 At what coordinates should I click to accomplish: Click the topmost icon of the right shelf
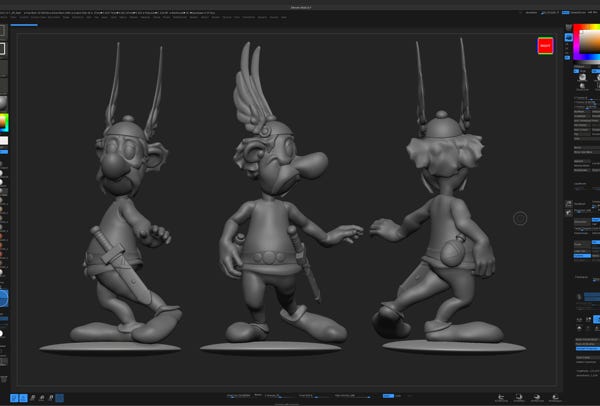pyautogui.click(x=569, y=27)
